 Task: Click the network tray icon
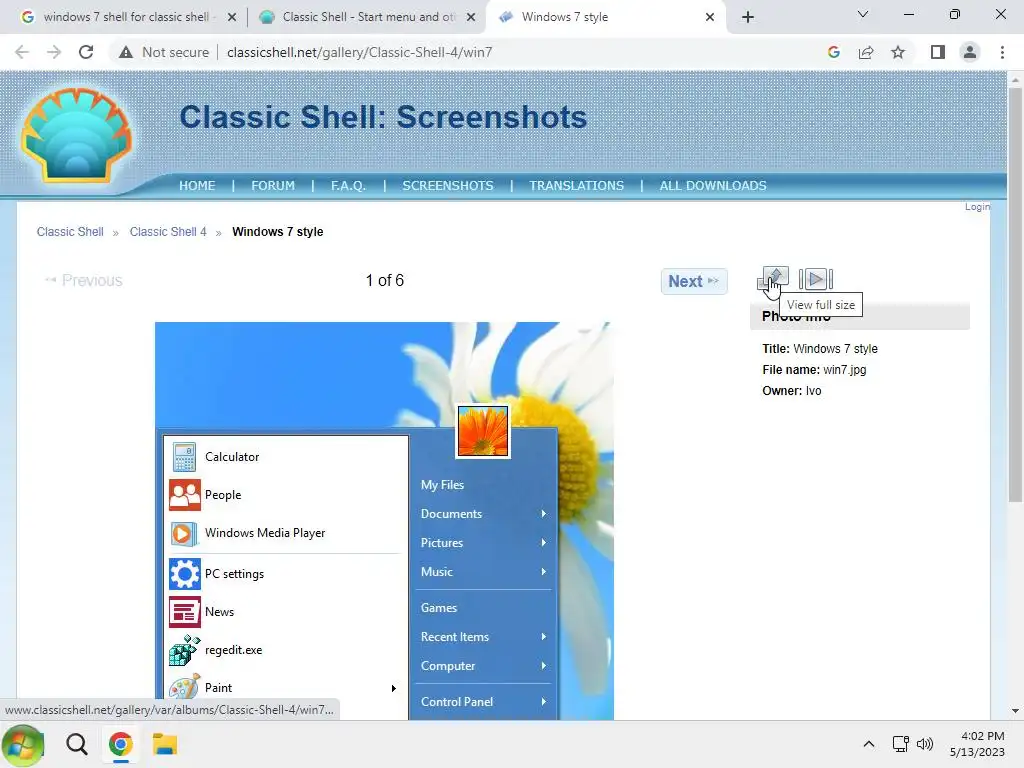(x=901, y=744)
